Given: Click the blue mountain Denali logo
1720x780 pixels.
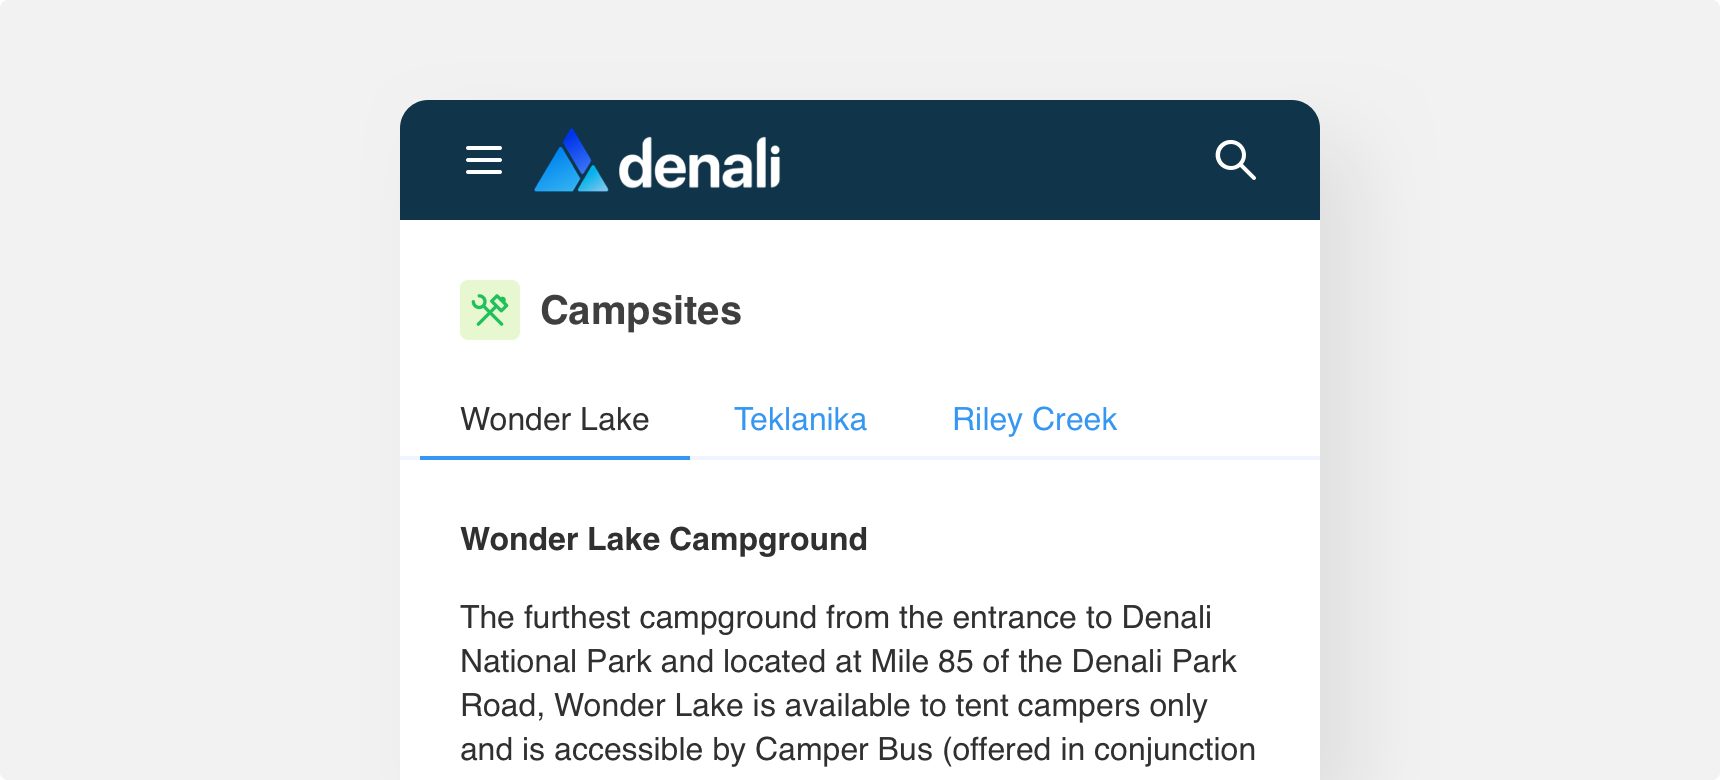Looking at the screenshot, I should [x=571, y=160].
